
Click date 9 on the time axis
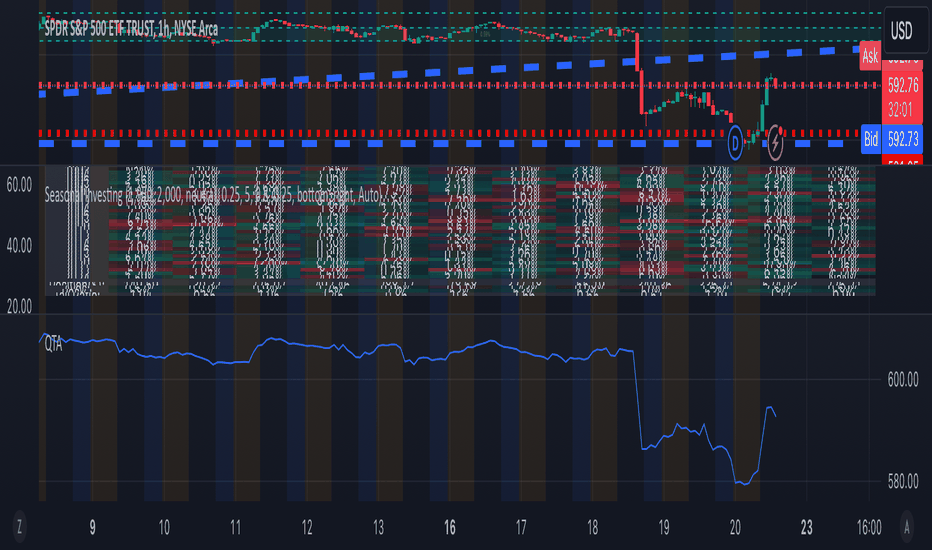tap(92, 527)
